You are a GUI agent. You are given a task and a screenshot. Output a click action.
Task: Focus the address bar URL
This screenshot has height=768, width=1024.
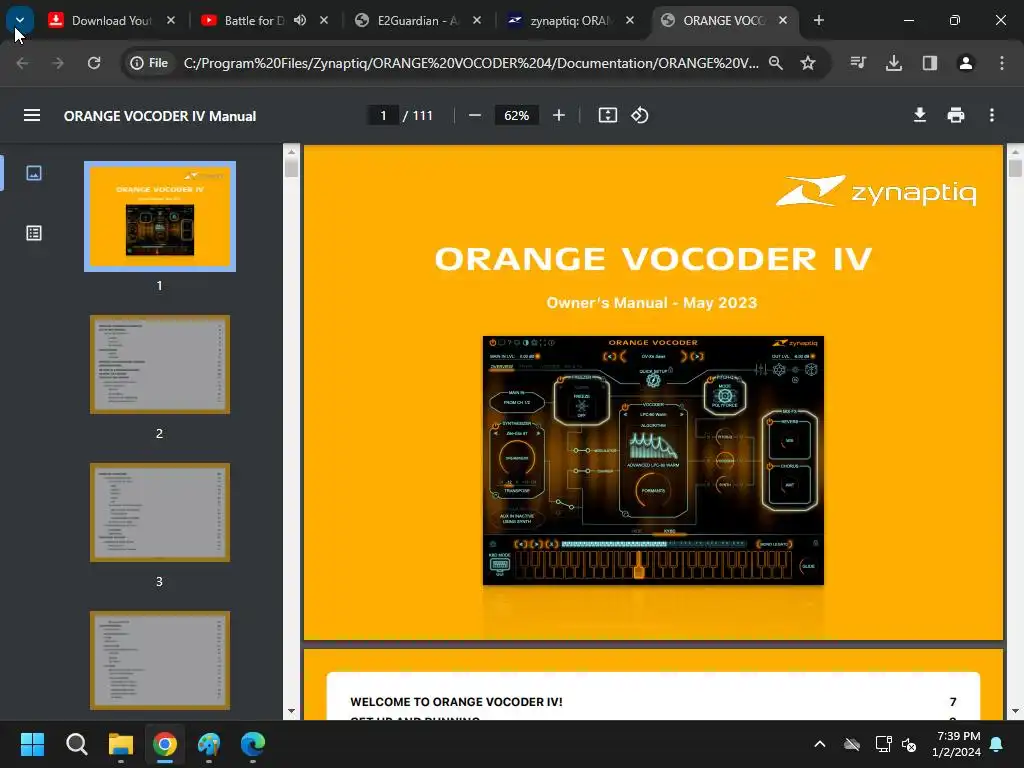click(471, 63)
